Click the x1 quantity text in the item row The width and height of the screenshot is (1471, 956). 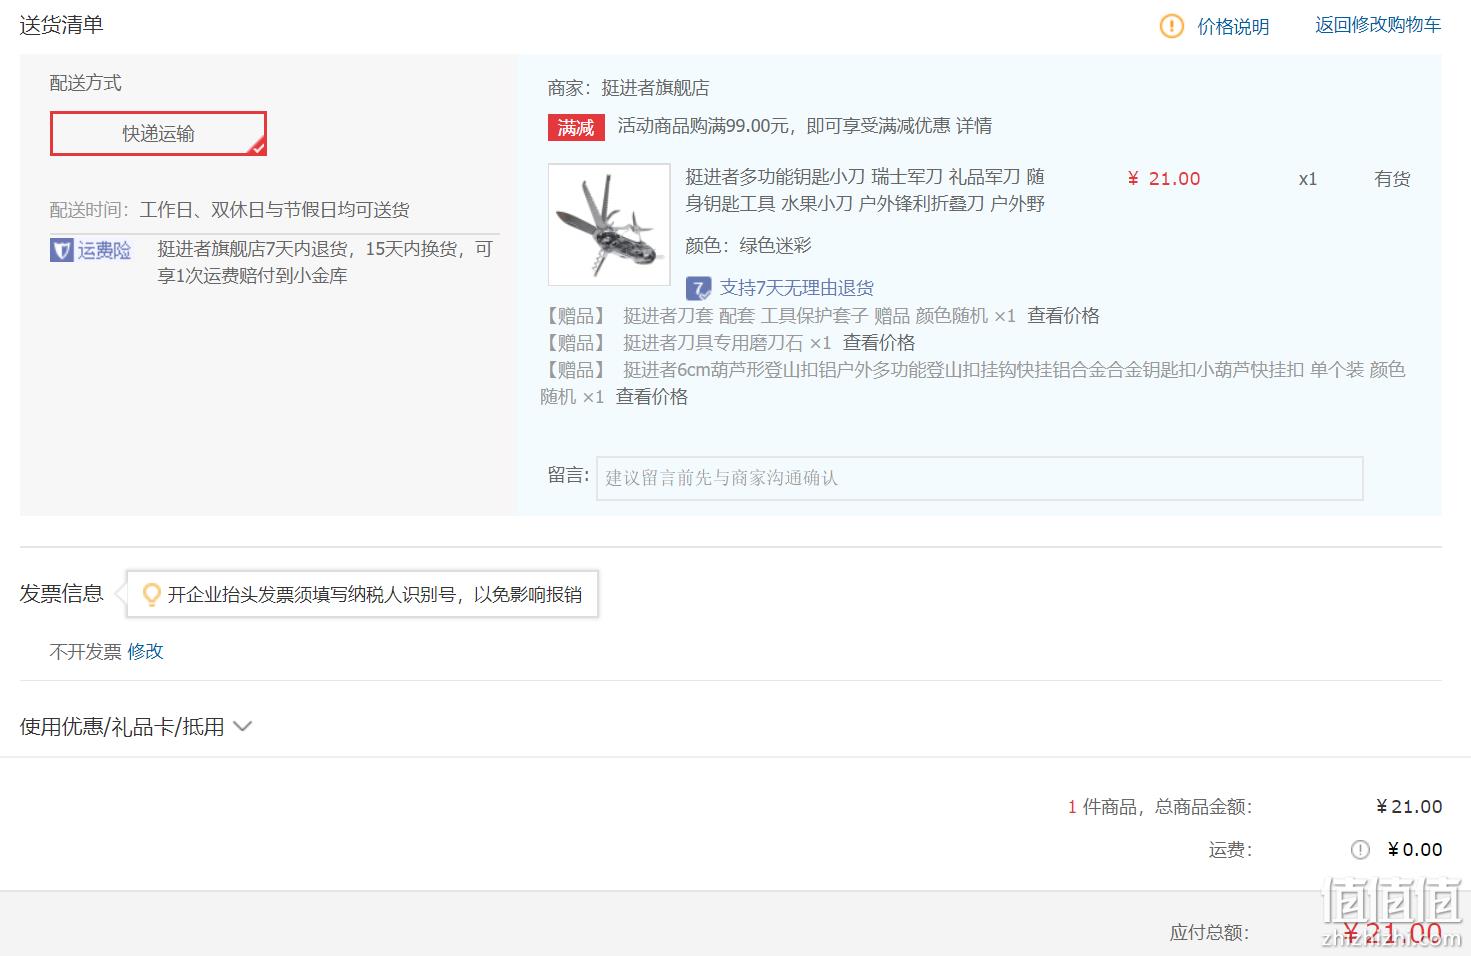(x=1308, y=179)
